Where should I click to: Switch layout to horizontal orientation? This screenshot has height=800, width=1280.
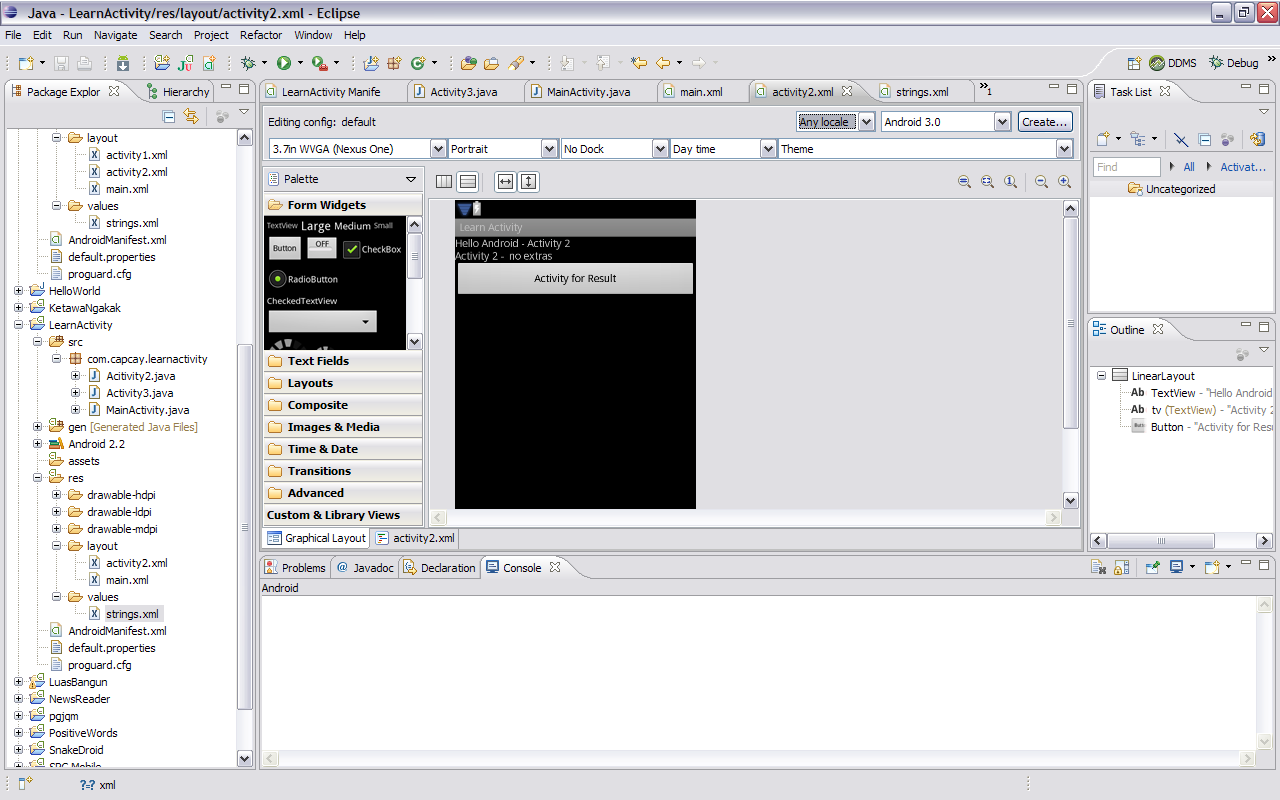(x=444, y=182)
